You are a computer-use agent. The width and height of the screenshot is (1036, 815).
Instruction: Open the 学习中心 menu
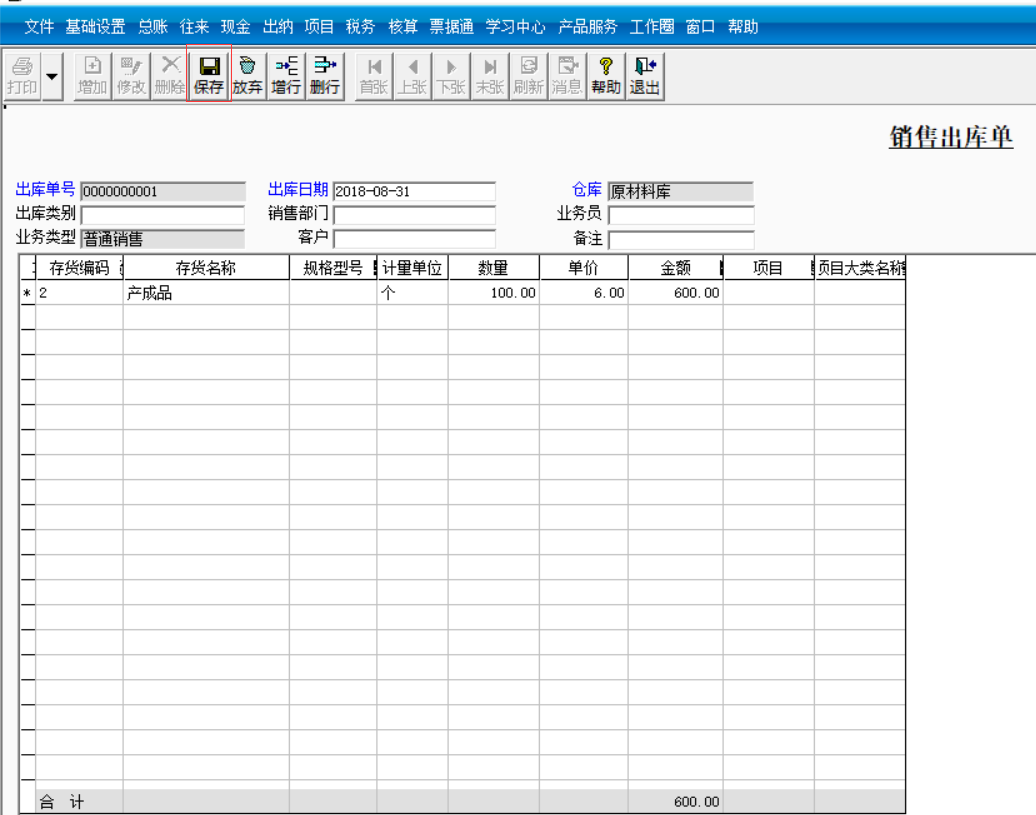(x=515, y=27)
